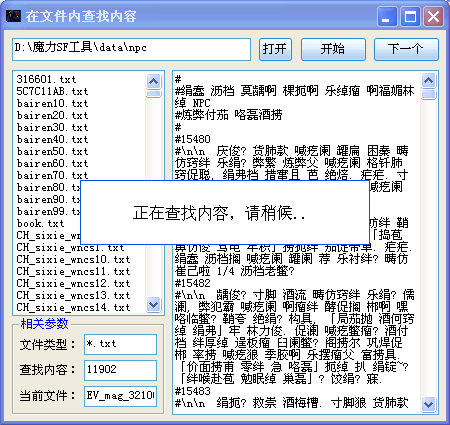Select bairen30.txt in file list
This screenshot has width=450, height=425.
click(x=52, y=127)
